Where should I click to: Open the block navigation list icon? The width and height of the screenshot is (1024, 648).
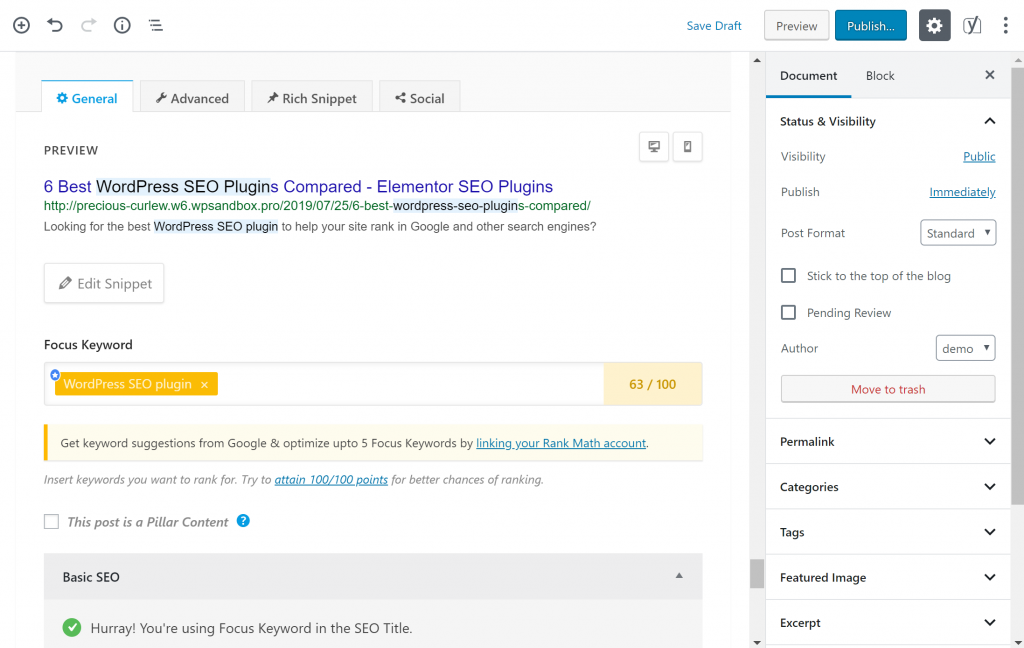click(156, 25)
